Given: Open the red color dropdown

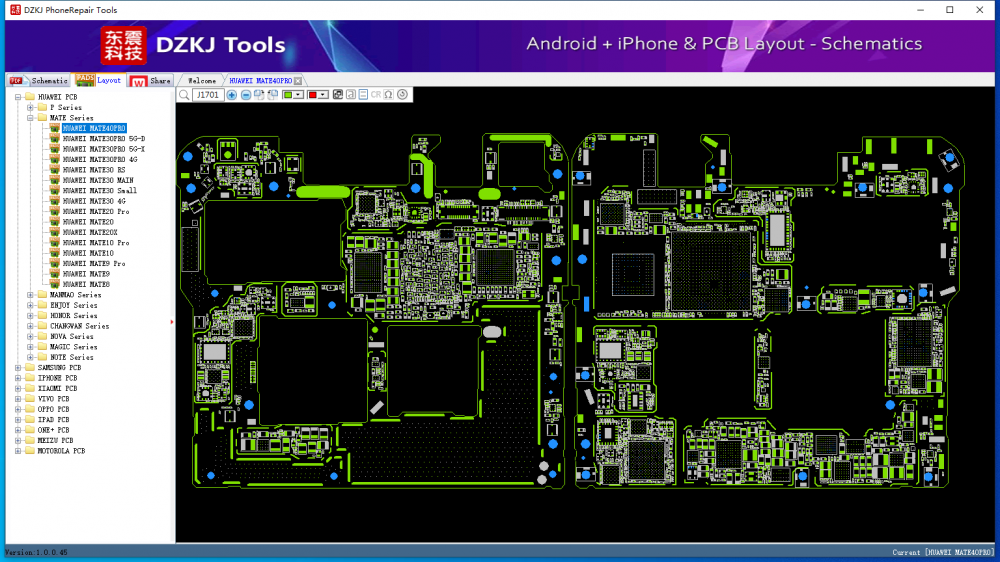Looking at the screenshot, I should point(324,95).
